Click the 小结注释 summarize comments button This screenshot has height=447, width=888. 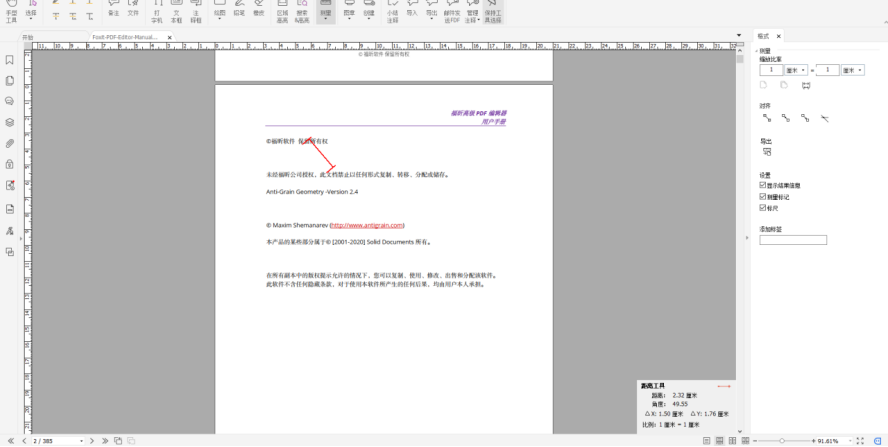[392, 11]
